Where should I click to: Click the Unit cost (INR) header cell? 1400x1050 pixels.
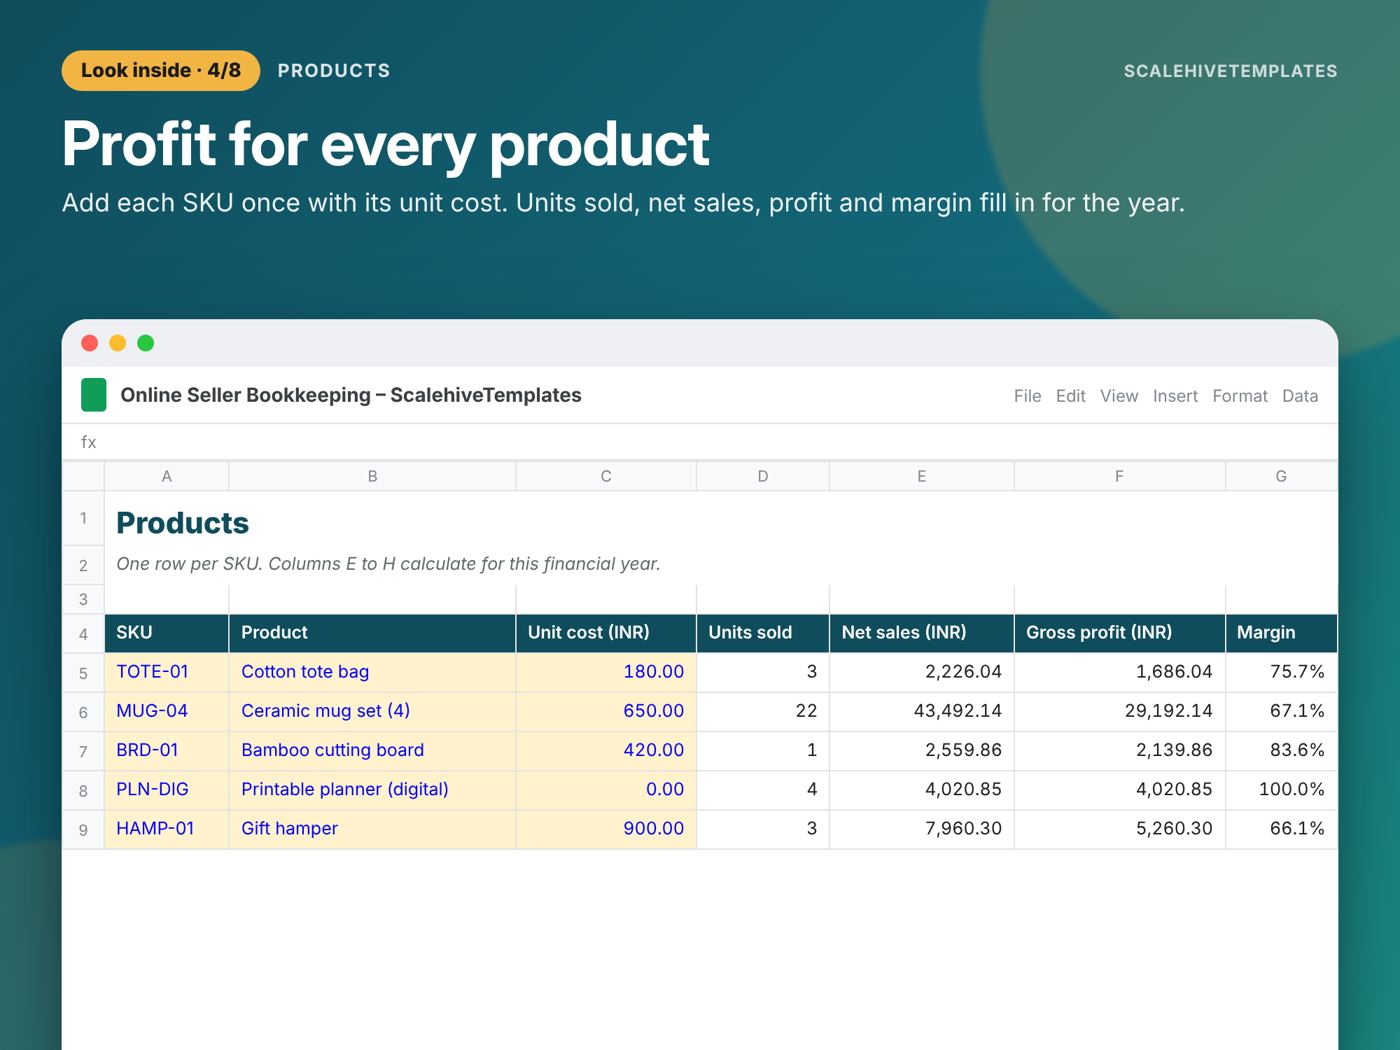click(606, 633)
